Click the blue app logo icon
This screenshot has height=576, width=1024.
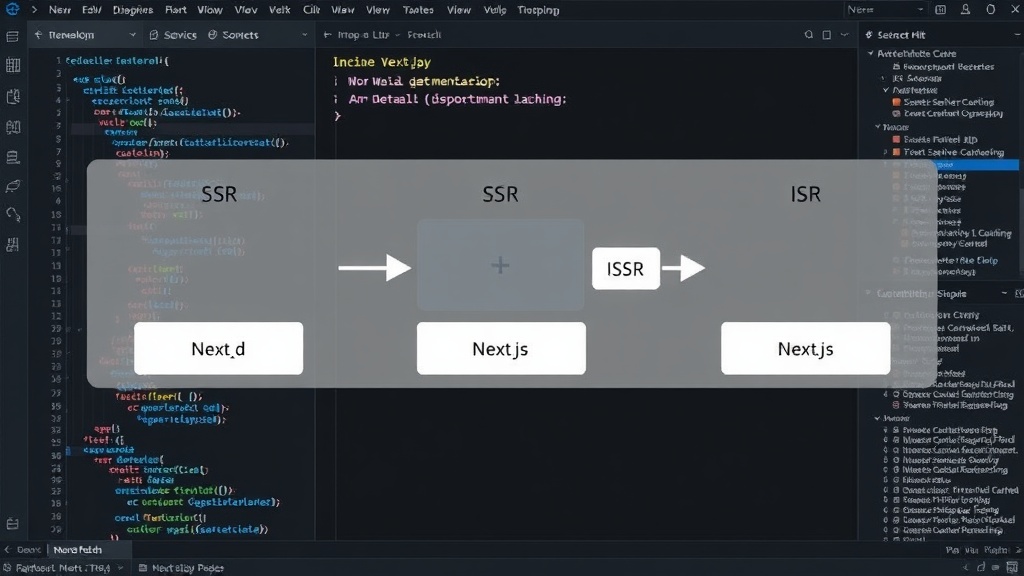tap(12, 9)
